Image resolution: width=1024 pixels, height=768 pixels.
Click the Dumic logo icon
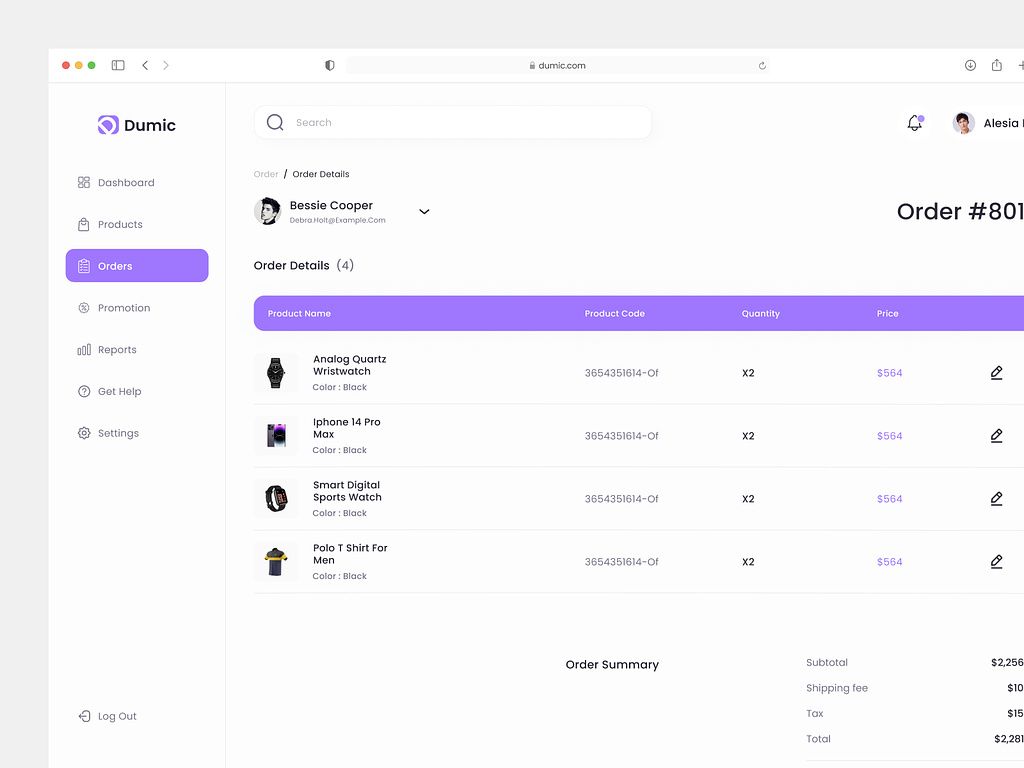point(108,125)
